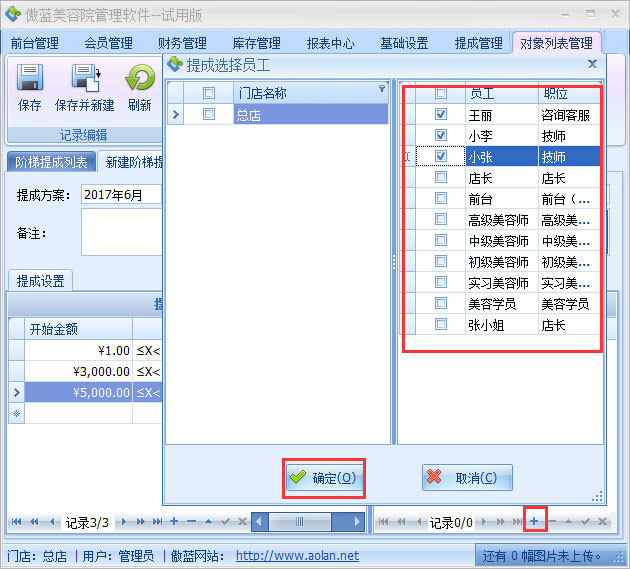The width and height of the screenshot is (630, 569).
Task: Toggle the select-all checkbox in the employee header
Action: pyautogui.click(x=441, y=93)
